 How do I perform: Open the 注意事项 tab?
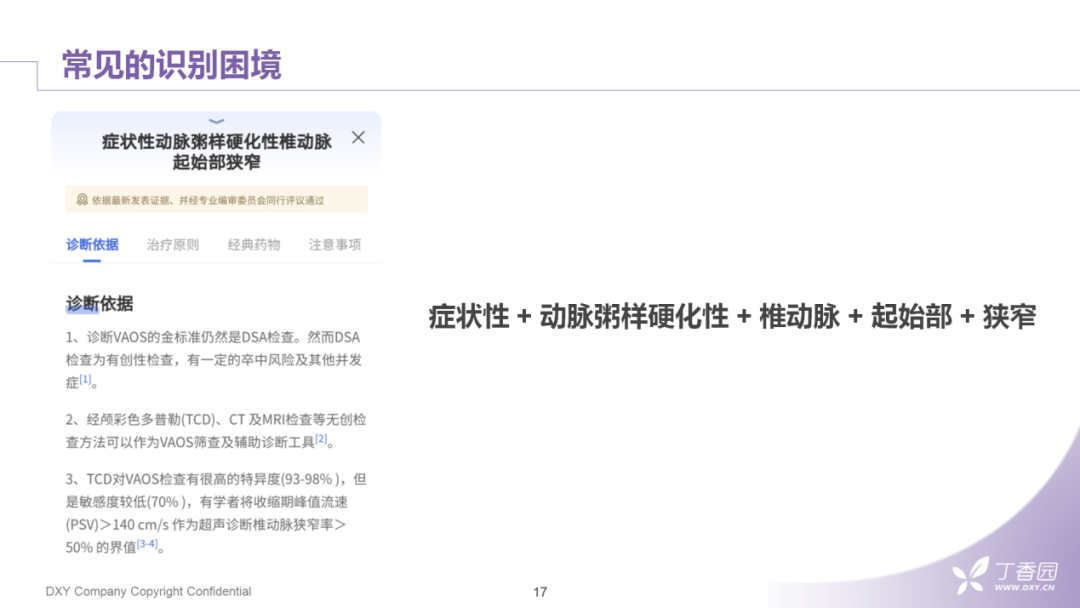335,244
